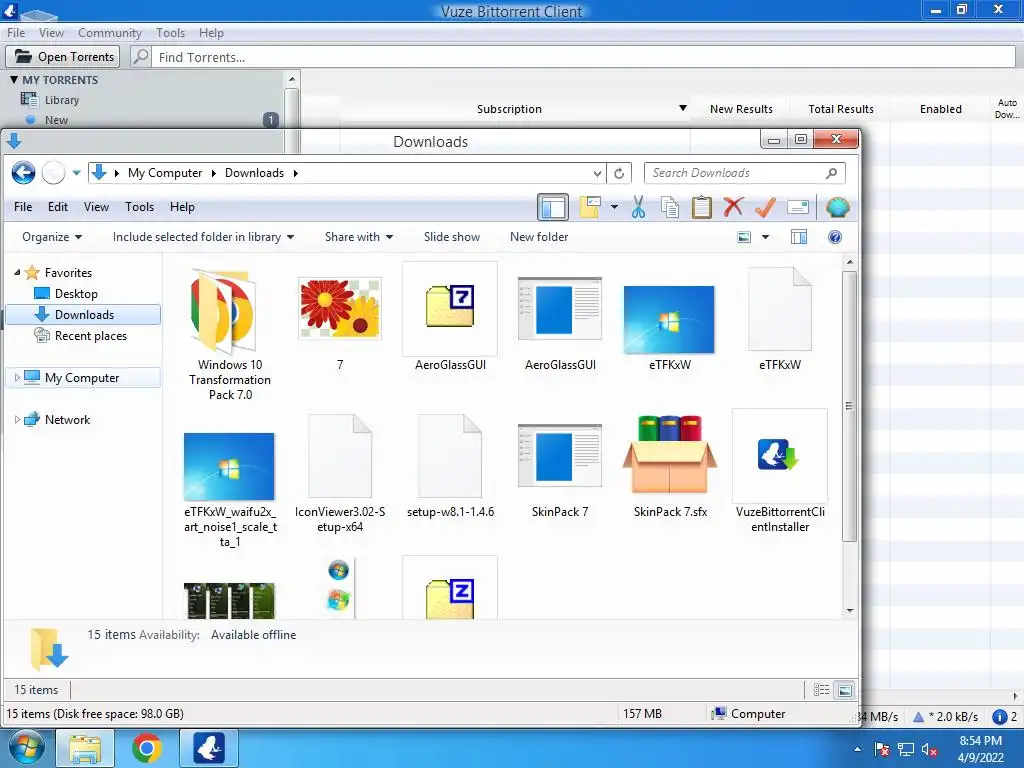
Task: Select setup-w8.1-1.4.6 file
Action: point(450,466)
